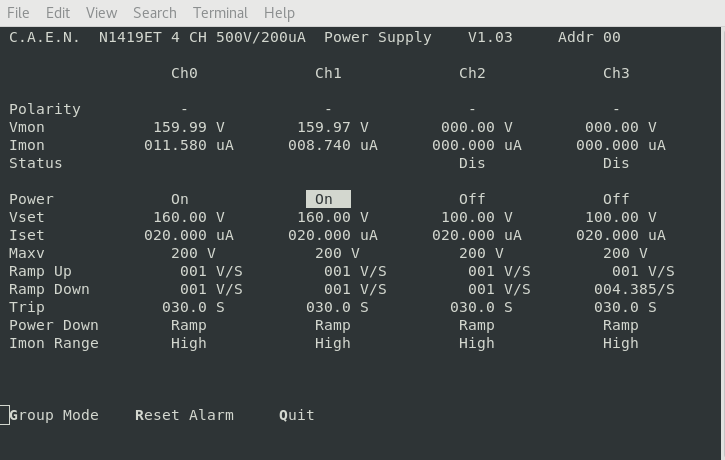
Task: Open the View menu
Action: (101, 13)
